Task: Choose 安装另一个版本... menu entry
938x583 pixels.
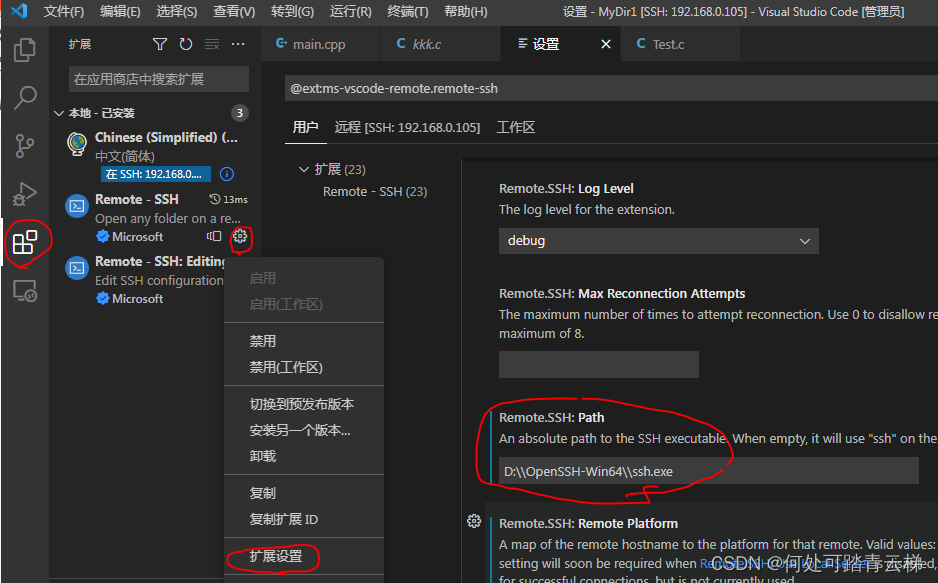Action: [304, 431]
